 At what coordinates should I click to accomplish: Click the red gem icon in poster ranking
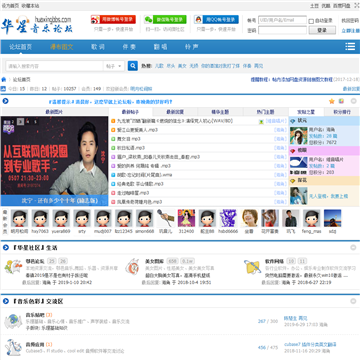(293, 150)
